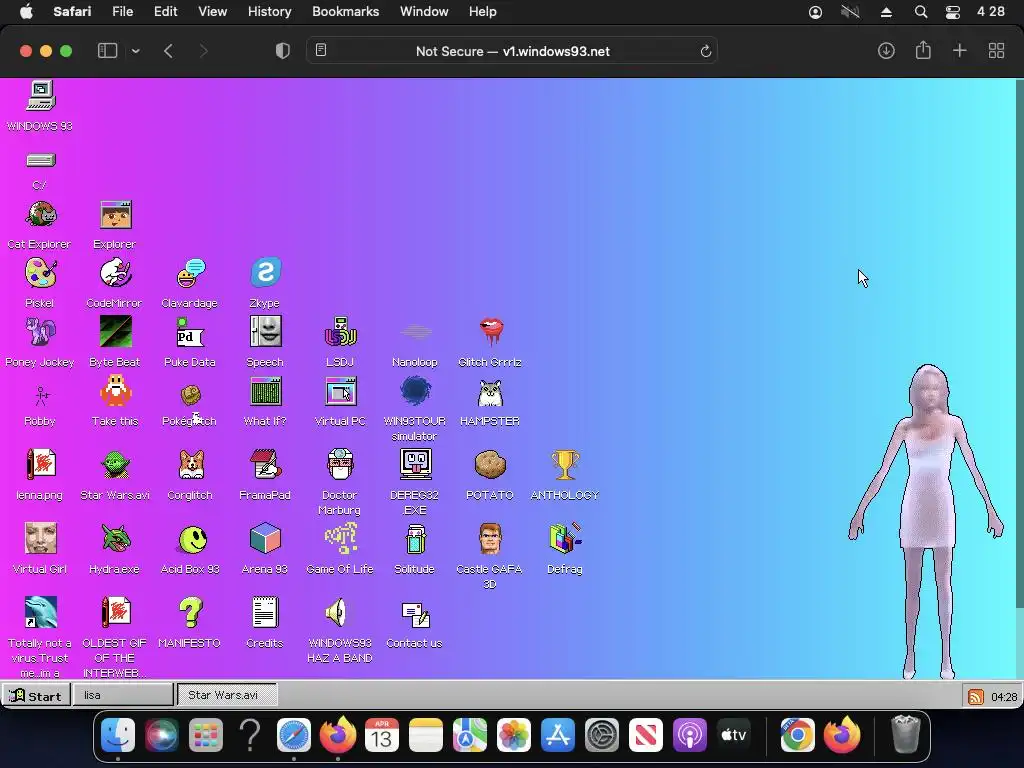This screenshot has width=1024, height=768.
Task: Open Safari History menu
Action: pyautogui.click(x=269, y=12)
